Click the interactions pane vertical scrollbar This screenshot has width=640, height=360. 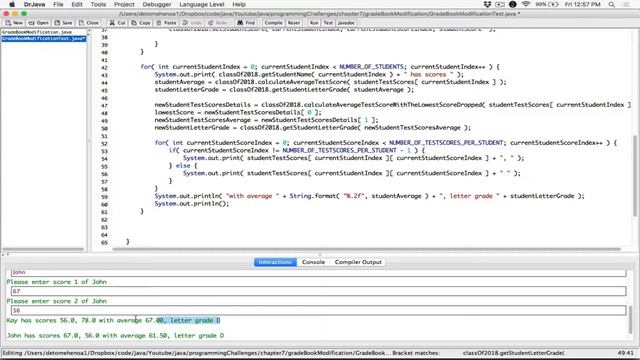pos(630,319)
